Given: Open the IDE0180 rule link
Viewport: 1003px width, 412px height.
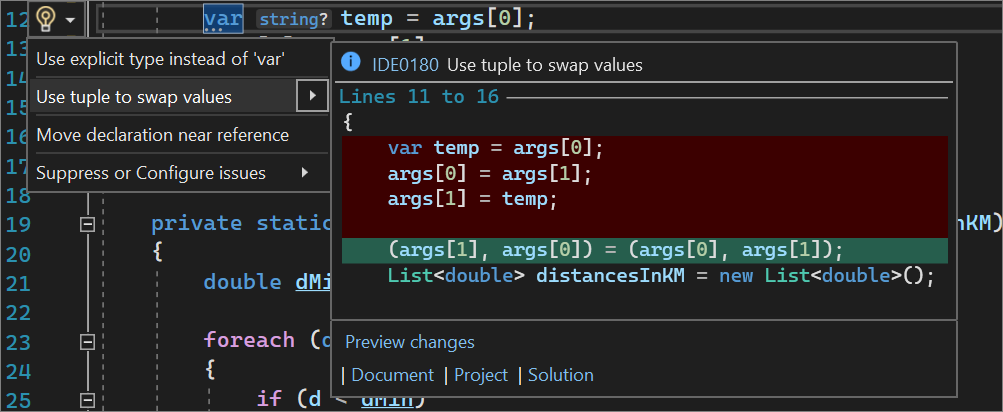Looking at the screenshot, I should [405, 65].
